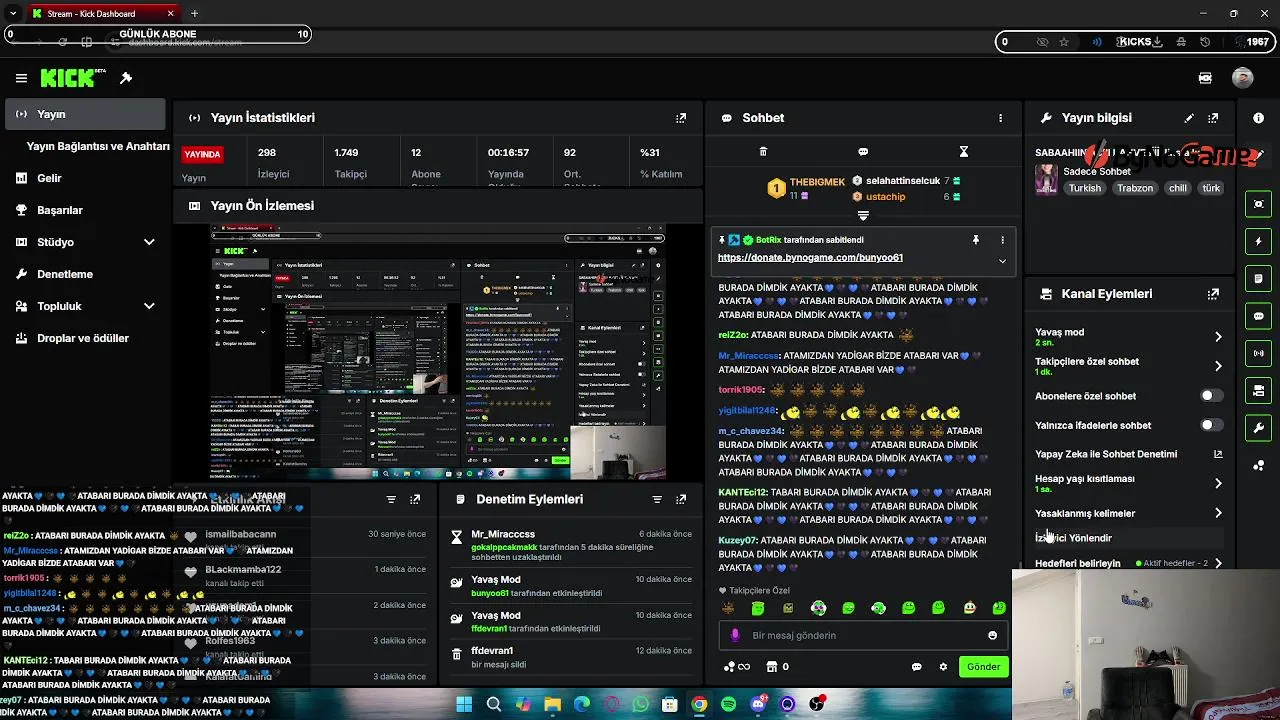Viewport: 1280px width, 720px height.
Task: Click the clip capture icon in right sidebar
Action: click(x=1258, y=204)
